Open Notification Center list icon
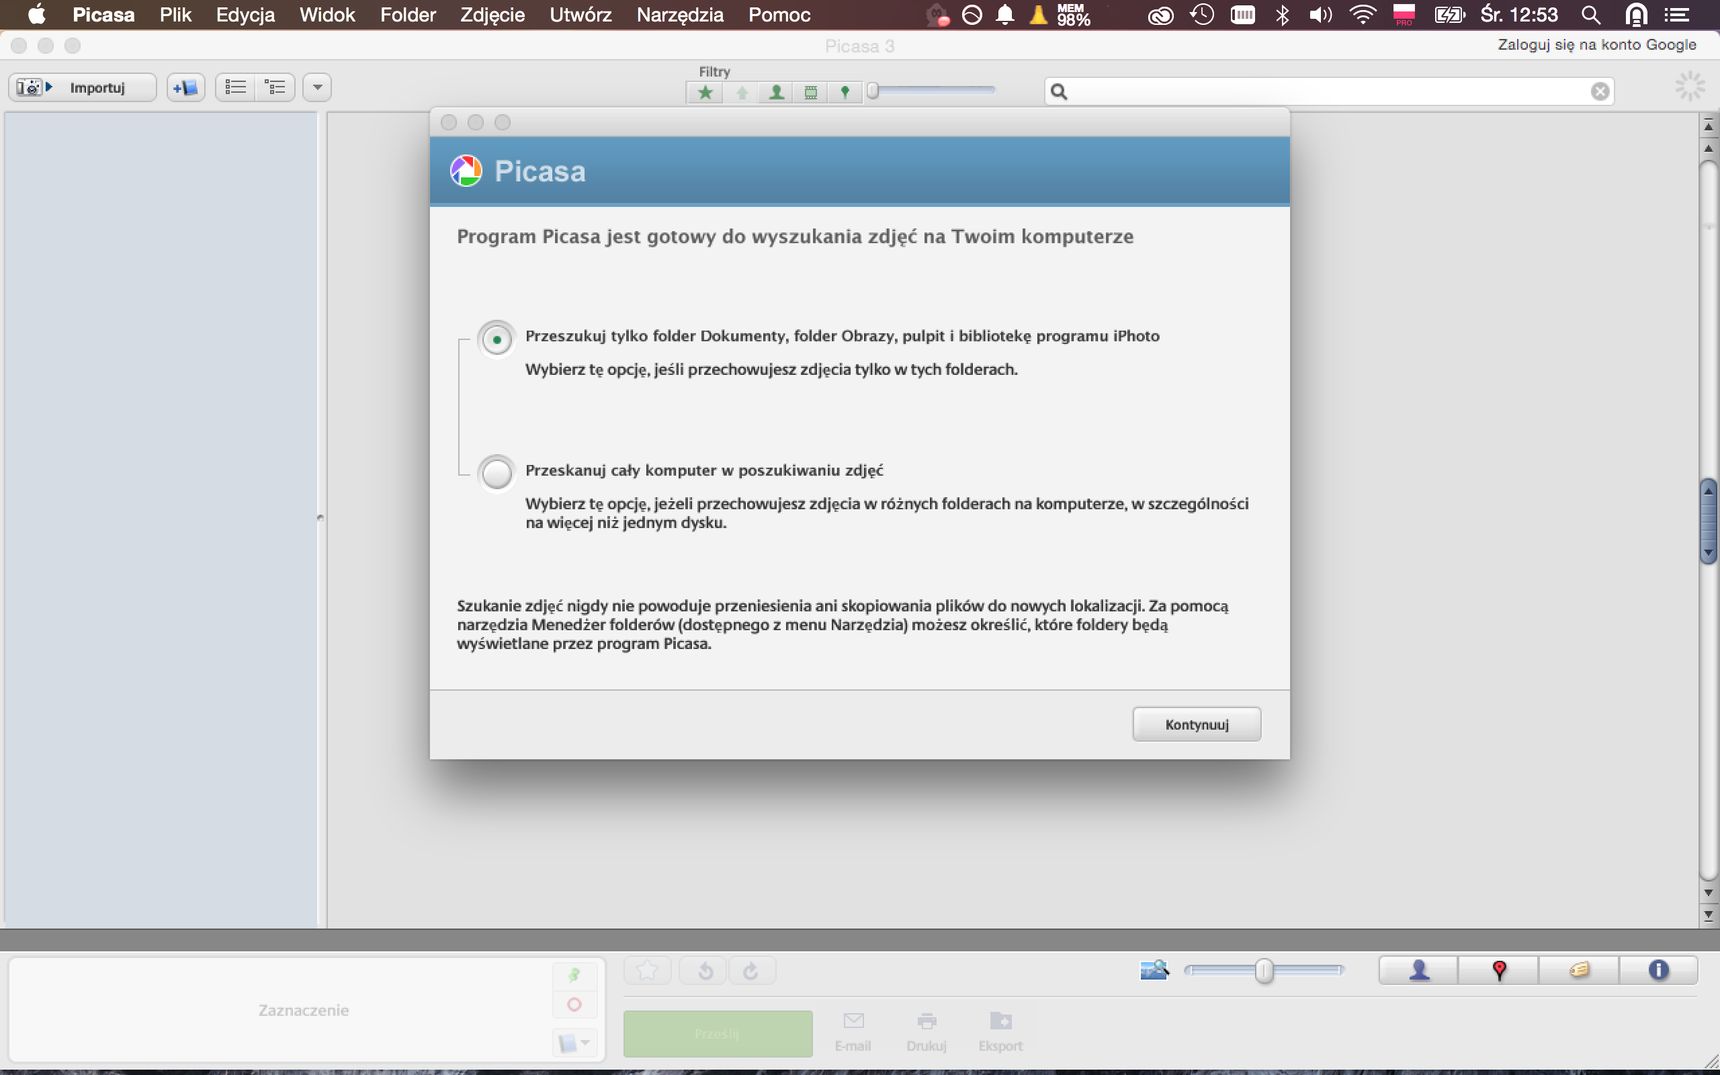1720x1075 pixels. [1677, 15]
